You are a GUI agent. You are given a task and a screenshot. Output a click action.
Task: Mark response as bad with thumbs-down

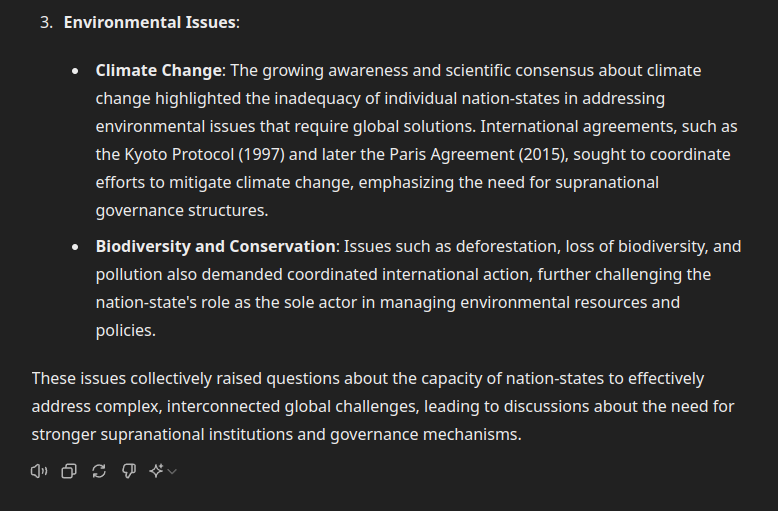pyautogui.click(x=129, y=471)
